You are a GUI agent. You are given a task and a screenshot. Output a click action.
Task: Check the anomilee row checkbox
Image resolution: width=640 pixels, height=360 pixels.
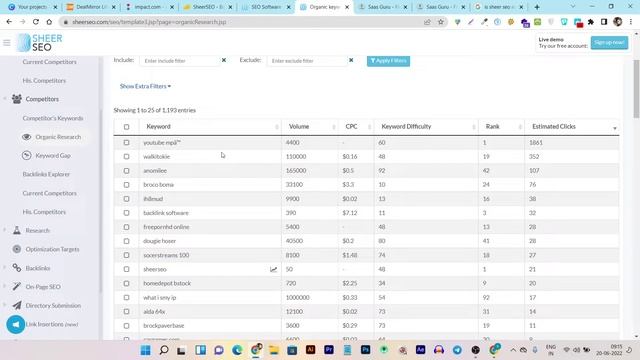(x=127, y=171)
